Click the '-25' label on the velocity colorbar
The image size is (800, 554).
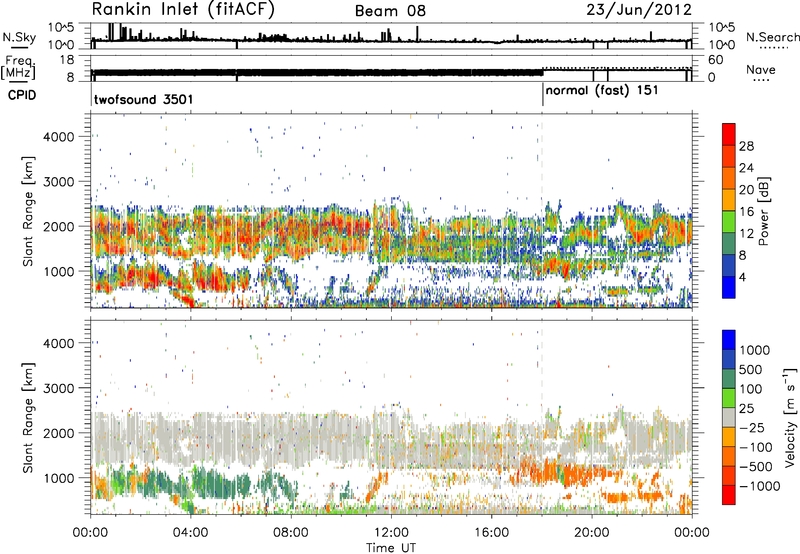point(753,427)
